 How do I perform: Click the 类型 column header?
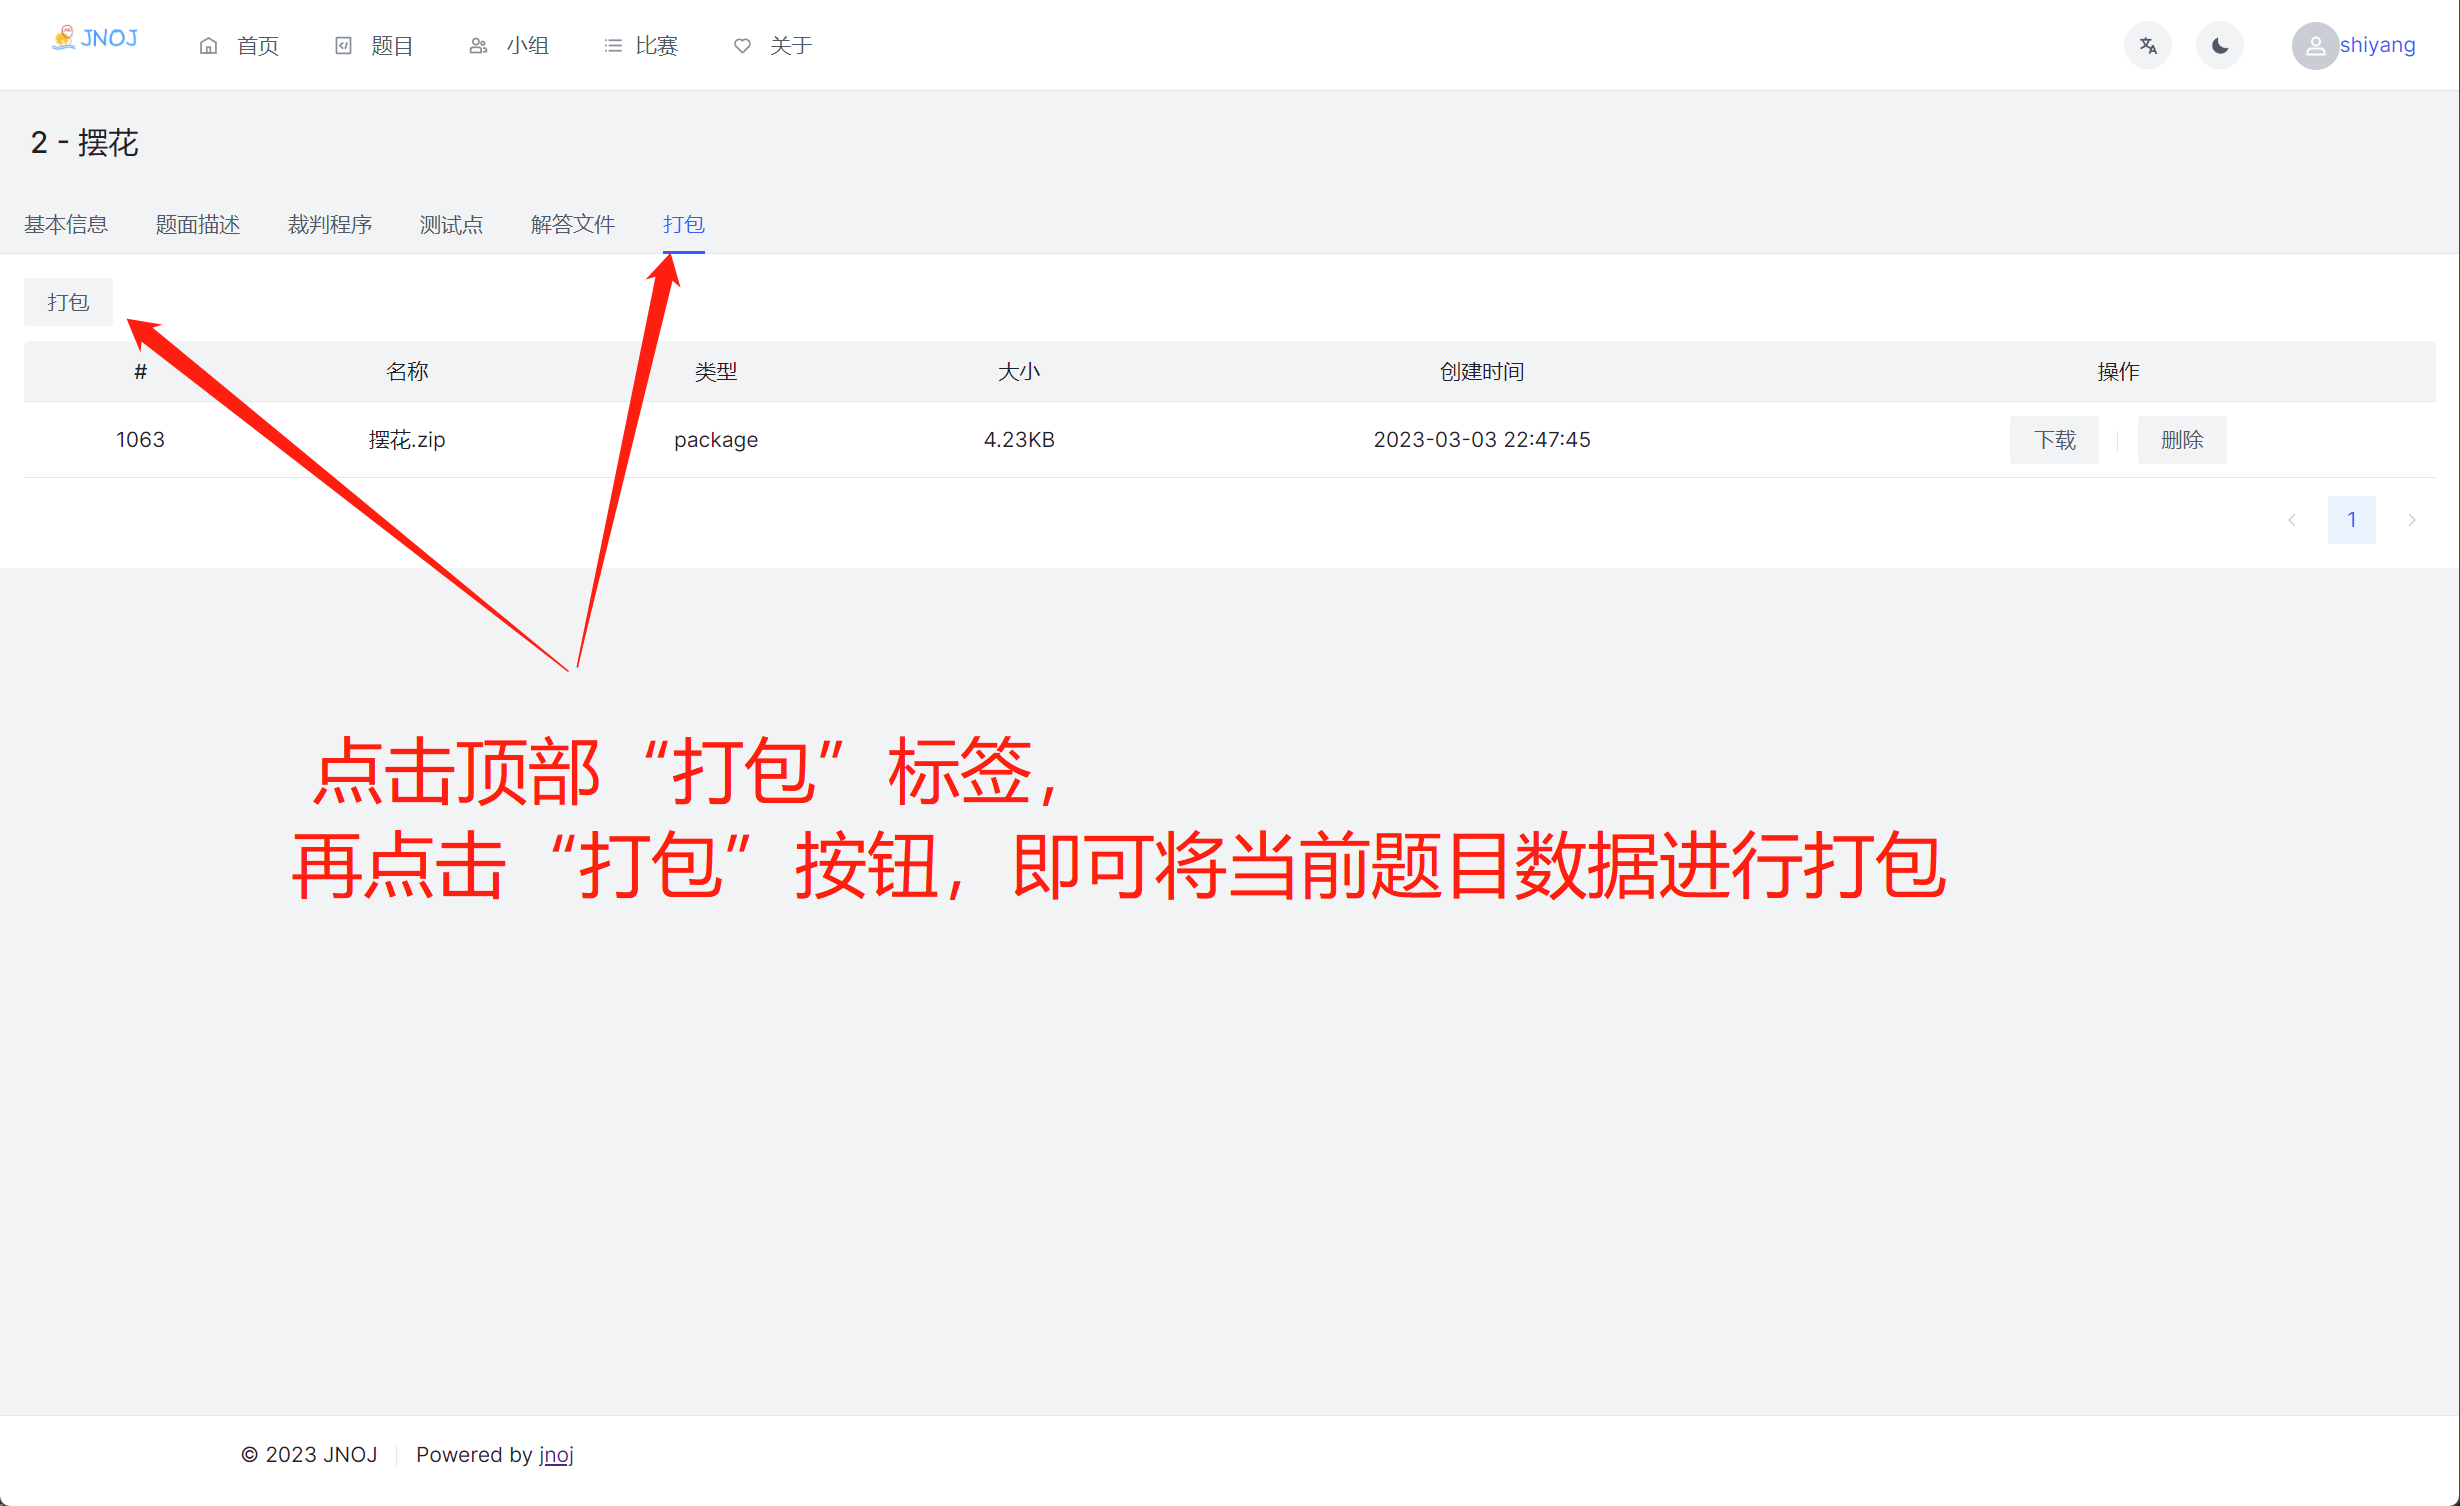pyautogui.click(x=716, y=372)
